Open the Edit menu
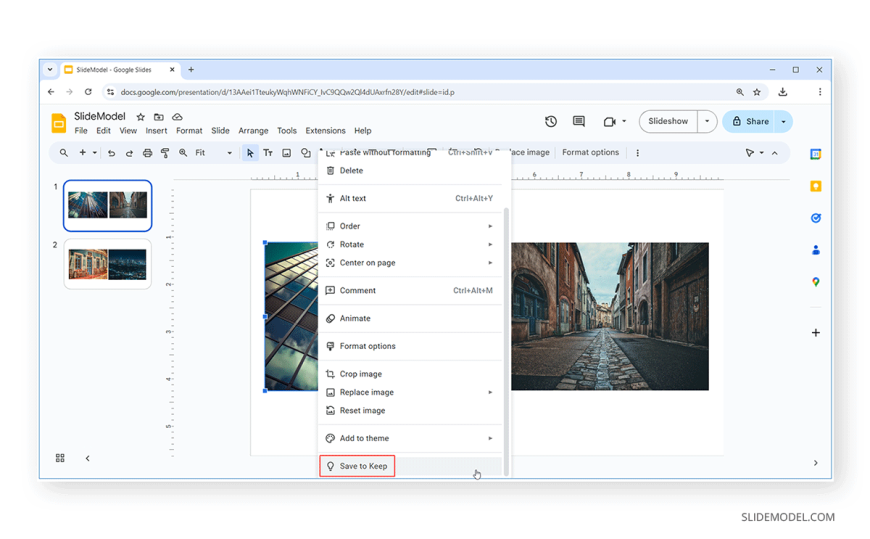The width and height of the screenshot is (870, 539). pyautogui.click(x=103, y=130)
